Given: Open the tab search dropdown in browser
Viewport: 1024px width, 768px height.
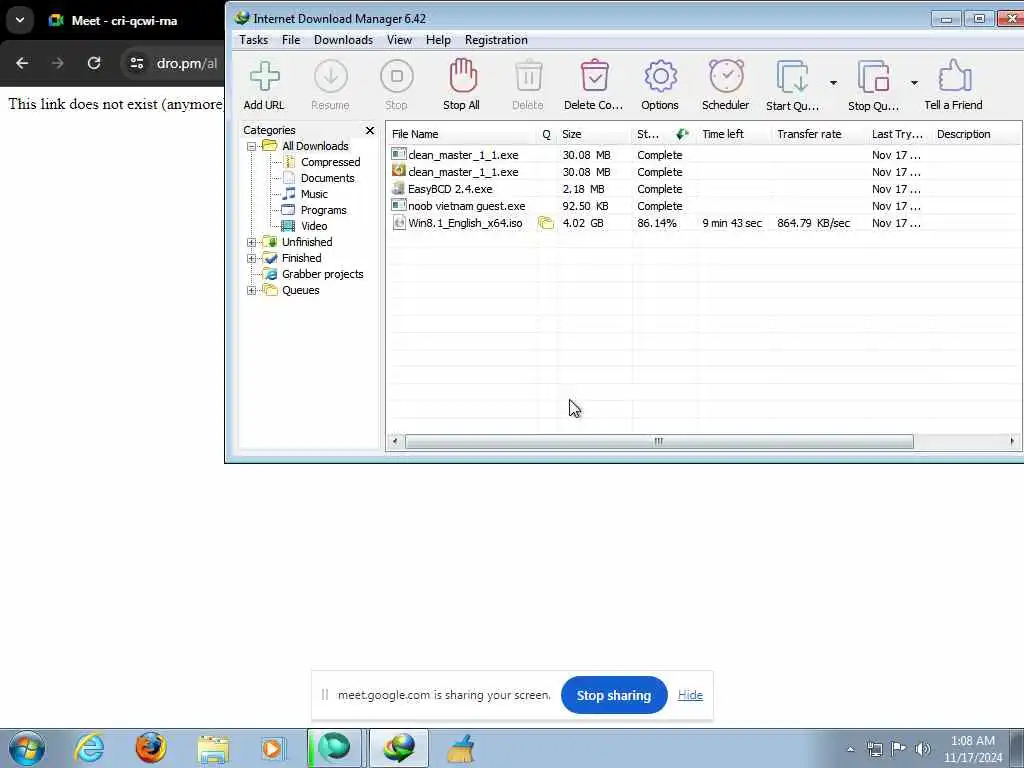Looking at the screenshot, I should click(x=20, y=20).
